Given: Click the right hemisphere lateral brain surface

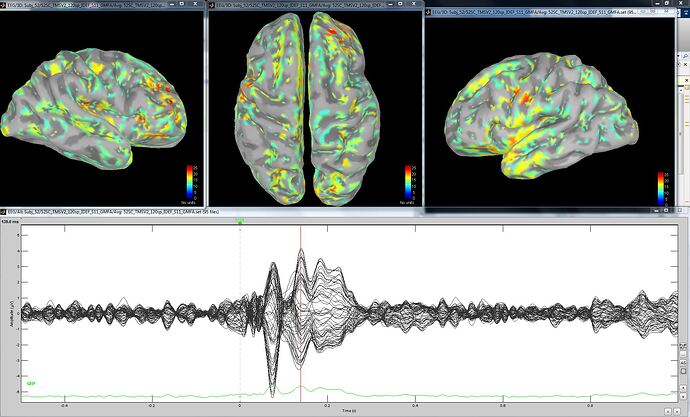Looking at the screenshot, I should coord(541,117).
